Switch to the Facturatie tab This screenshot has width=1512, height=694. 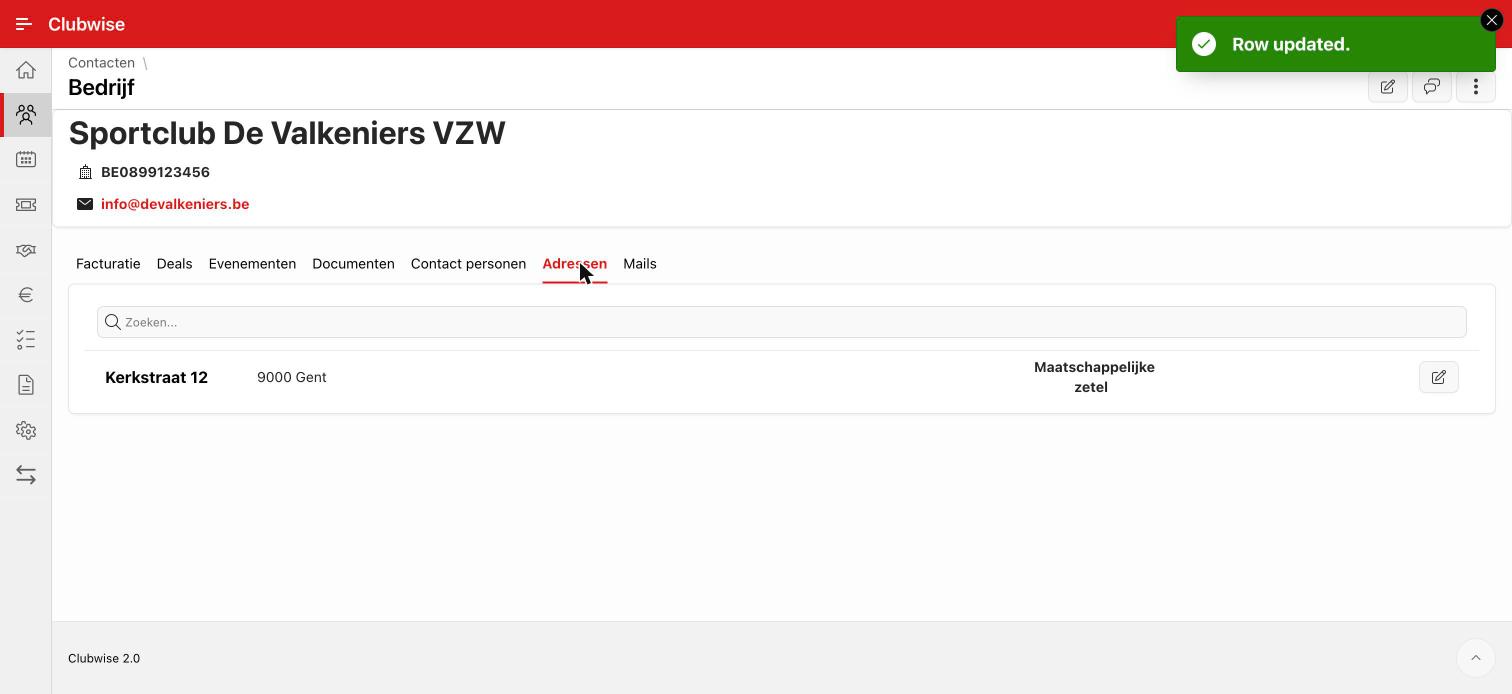tap(108, 264)
